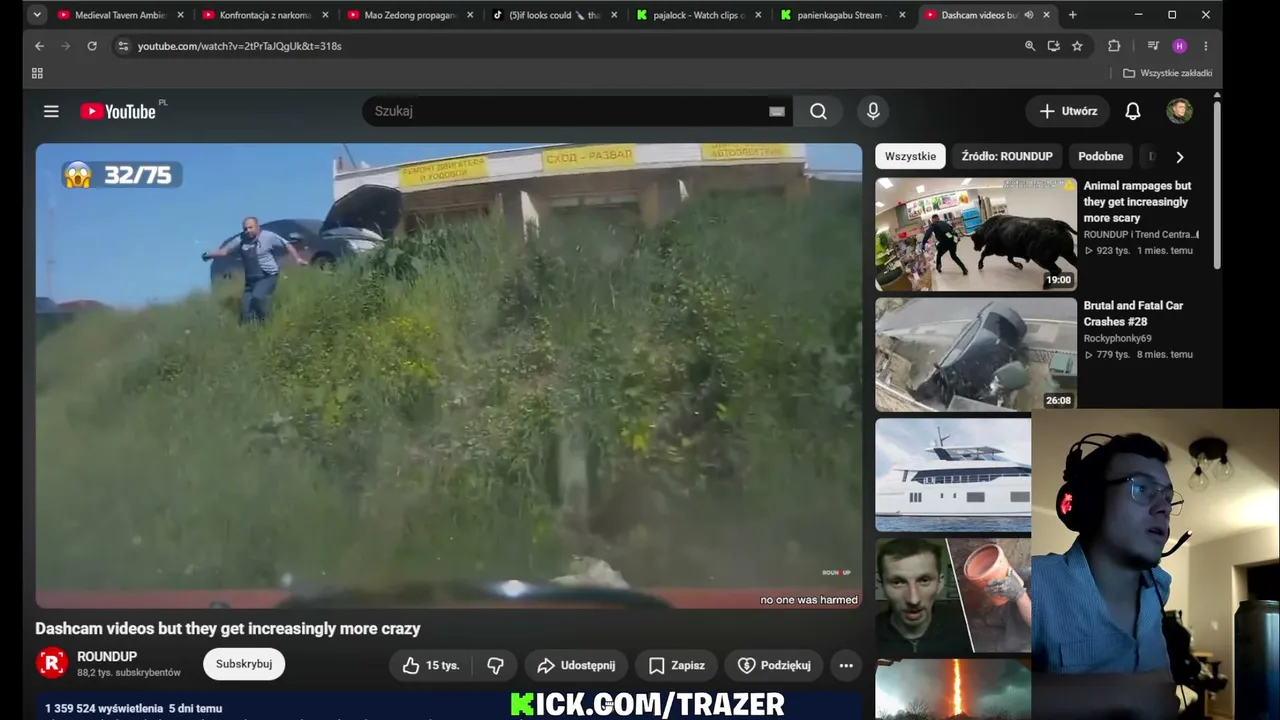Image resolution: width=1280 pixels, height=720 pixels.
Task: Save video with Zapisz button
Action: (676, 665)
